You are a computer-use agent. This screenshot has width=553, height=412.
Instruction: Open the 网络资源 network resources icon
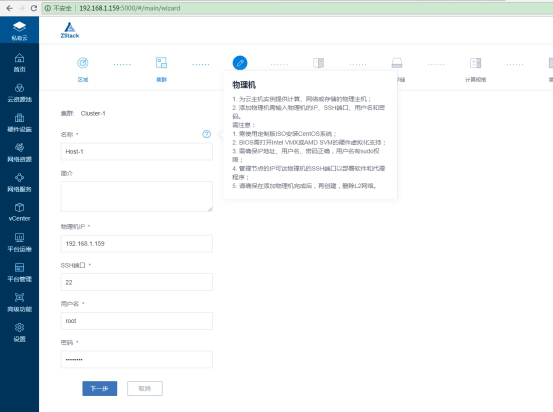point(19,153)
